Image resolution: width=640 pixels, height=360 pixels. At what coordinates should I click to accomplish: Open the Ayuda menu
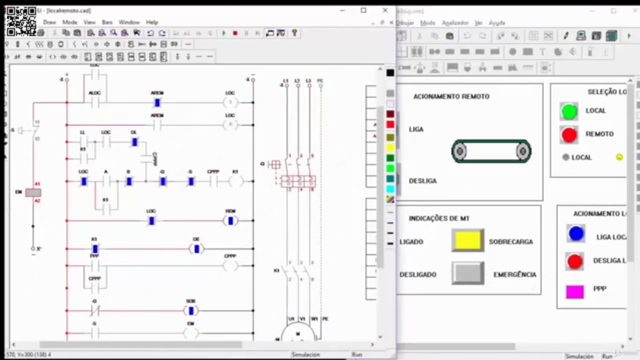click(x=497, y=23)
